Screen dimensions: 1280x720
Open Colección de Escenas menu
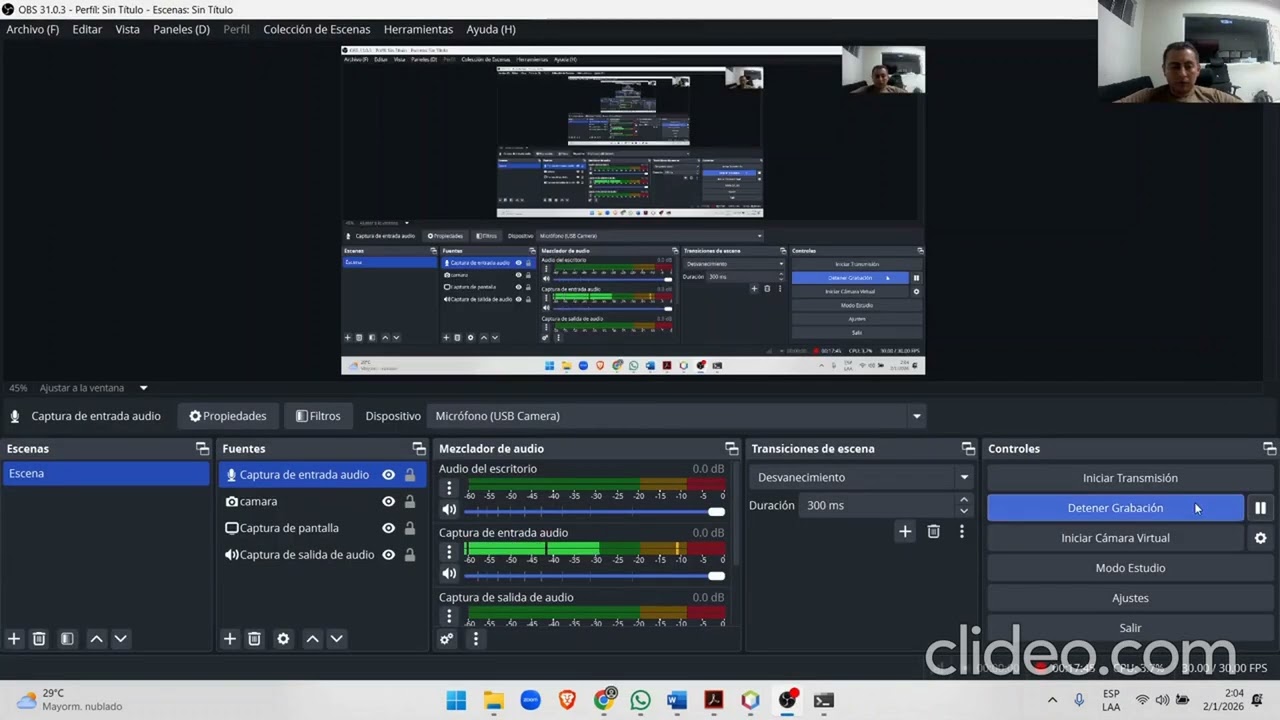tap(317, 29)
